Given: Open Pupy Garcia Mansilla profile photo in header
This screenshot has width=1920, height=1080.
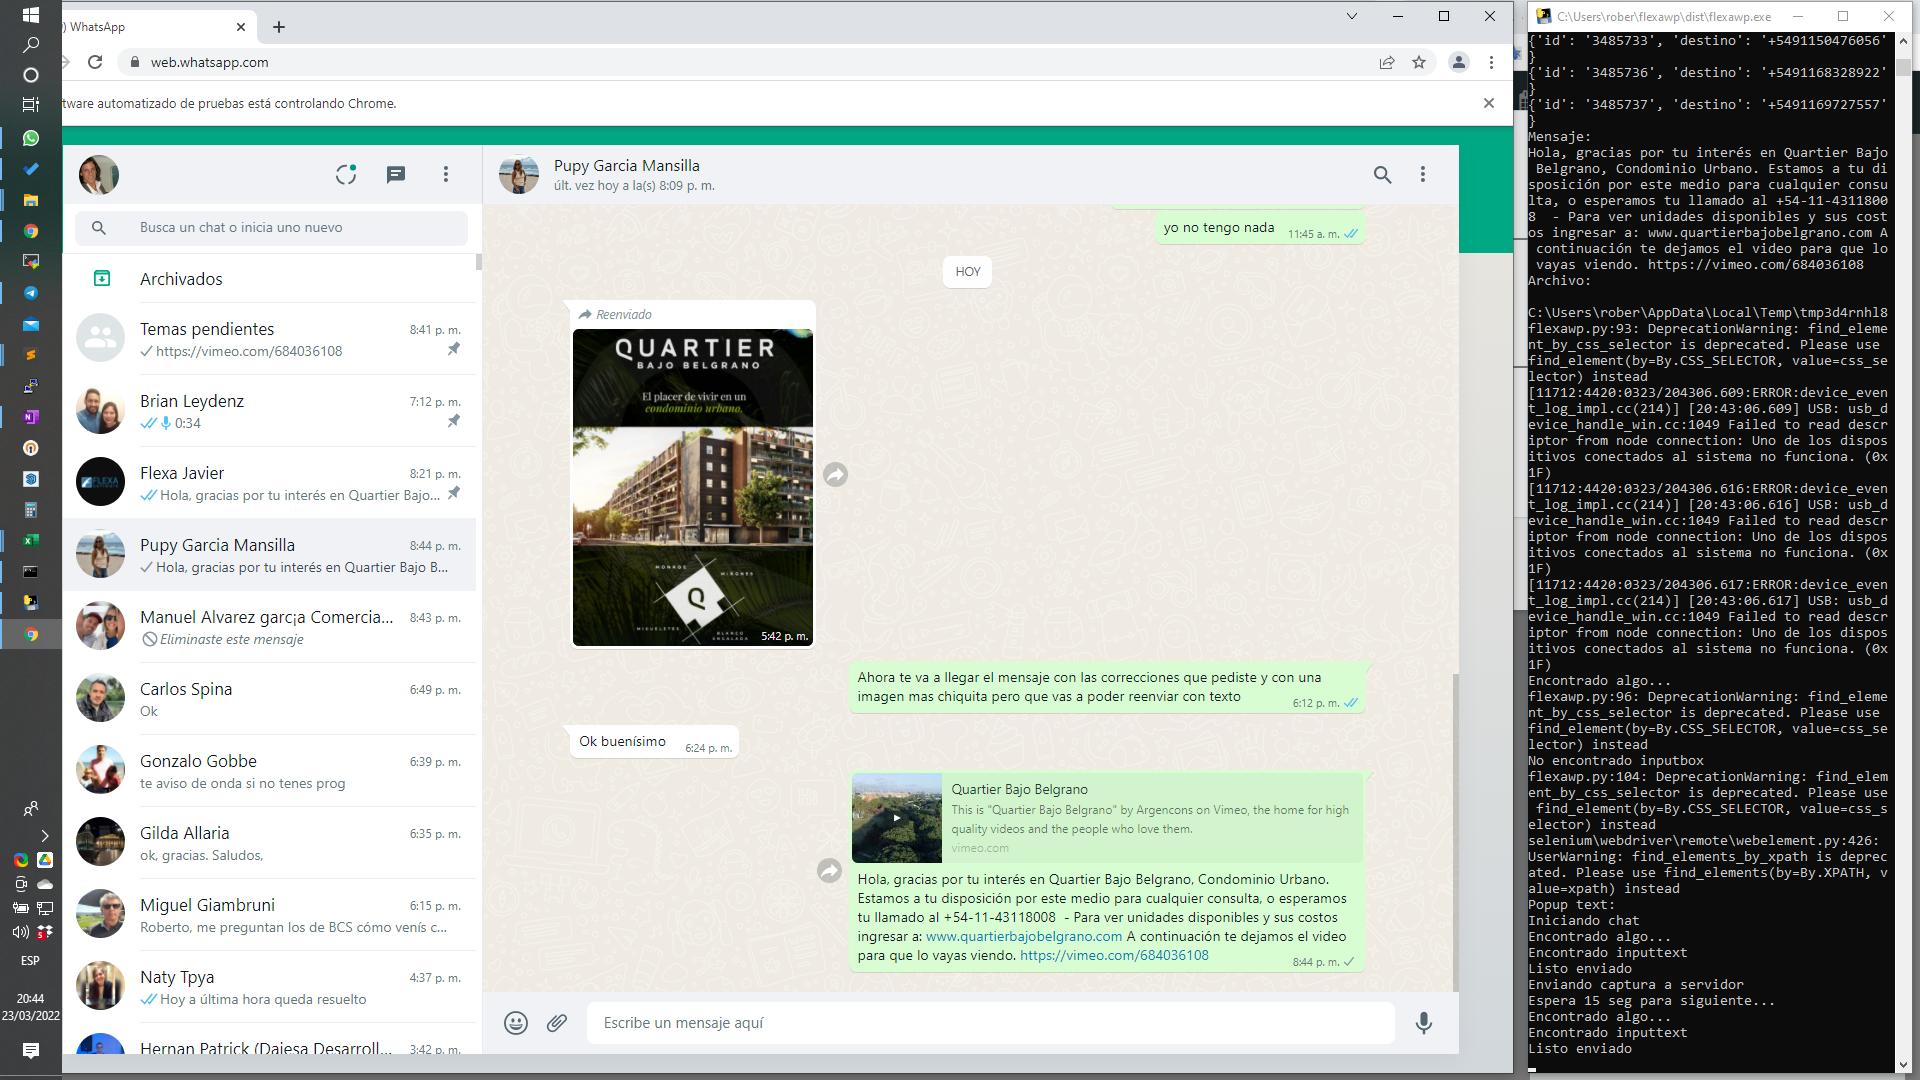Looking at the screenshot, I should pyautogui.click(x=519, y=174).
